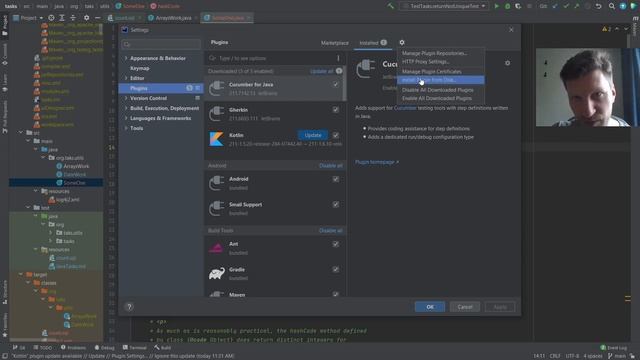Click the Settings search field
The width and height of the screenshot is (640, 360).
click(161, 44)
